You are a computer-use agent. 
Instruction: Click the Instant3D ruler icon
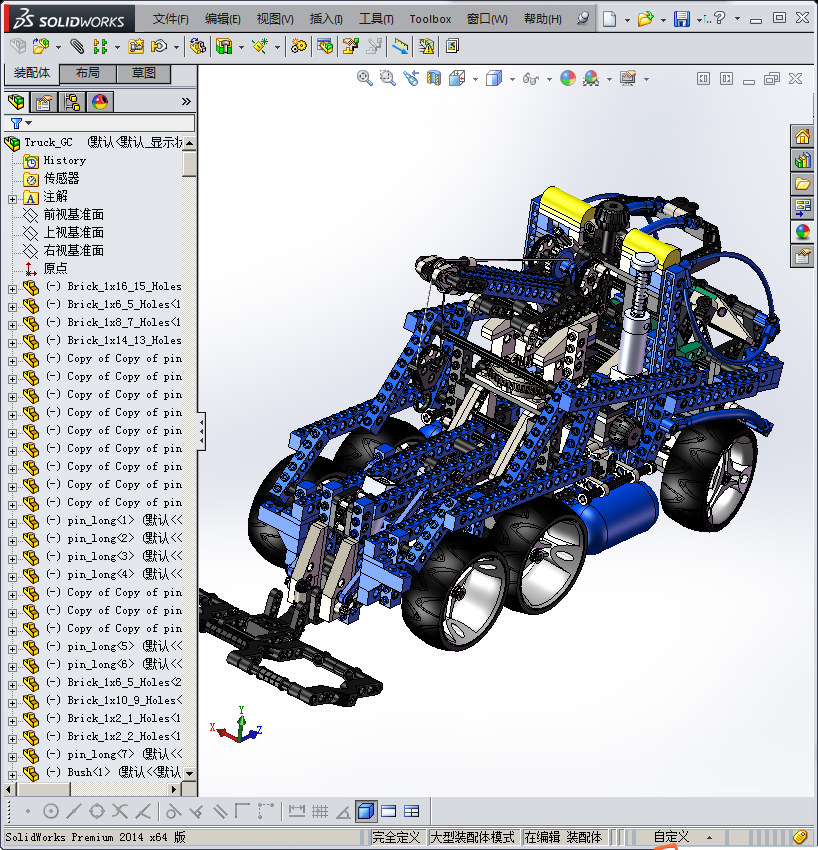pyautogui.click(x=401, y=47)
